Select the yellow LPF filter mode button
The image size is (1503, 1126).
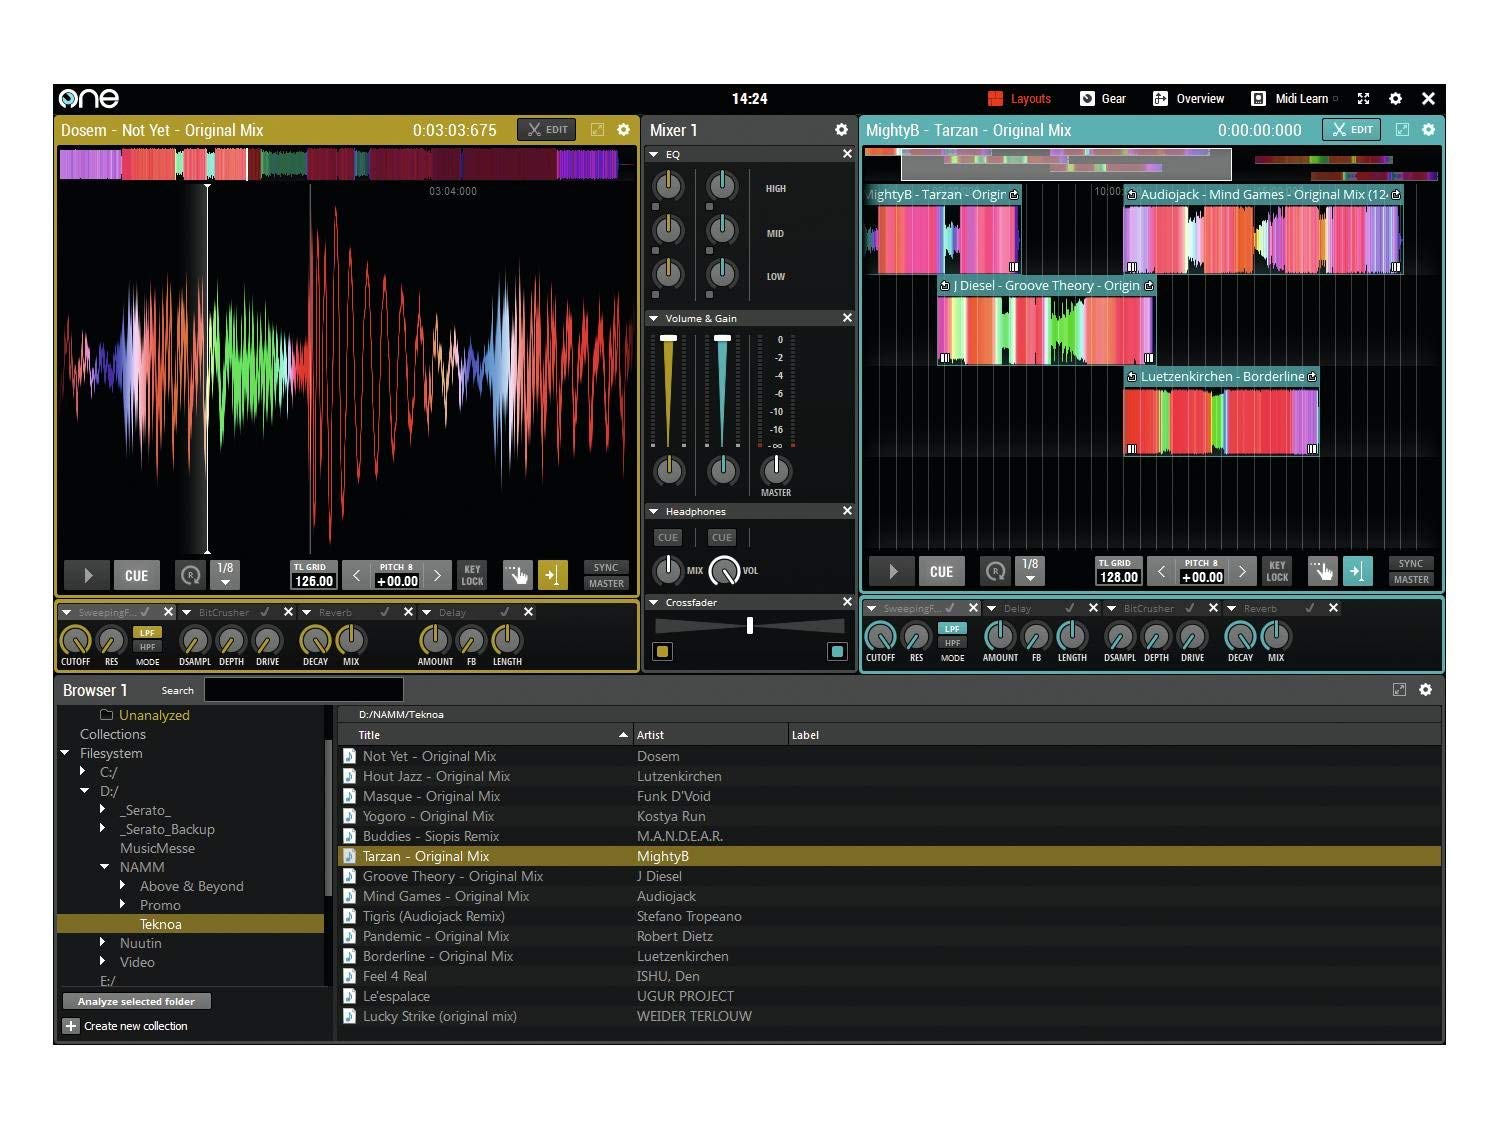point(147,632)
